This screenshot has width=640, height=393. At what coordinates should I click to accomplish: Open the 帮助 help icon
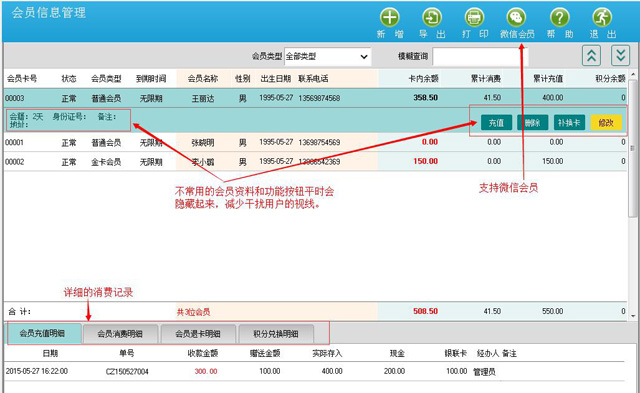(560, 18)
